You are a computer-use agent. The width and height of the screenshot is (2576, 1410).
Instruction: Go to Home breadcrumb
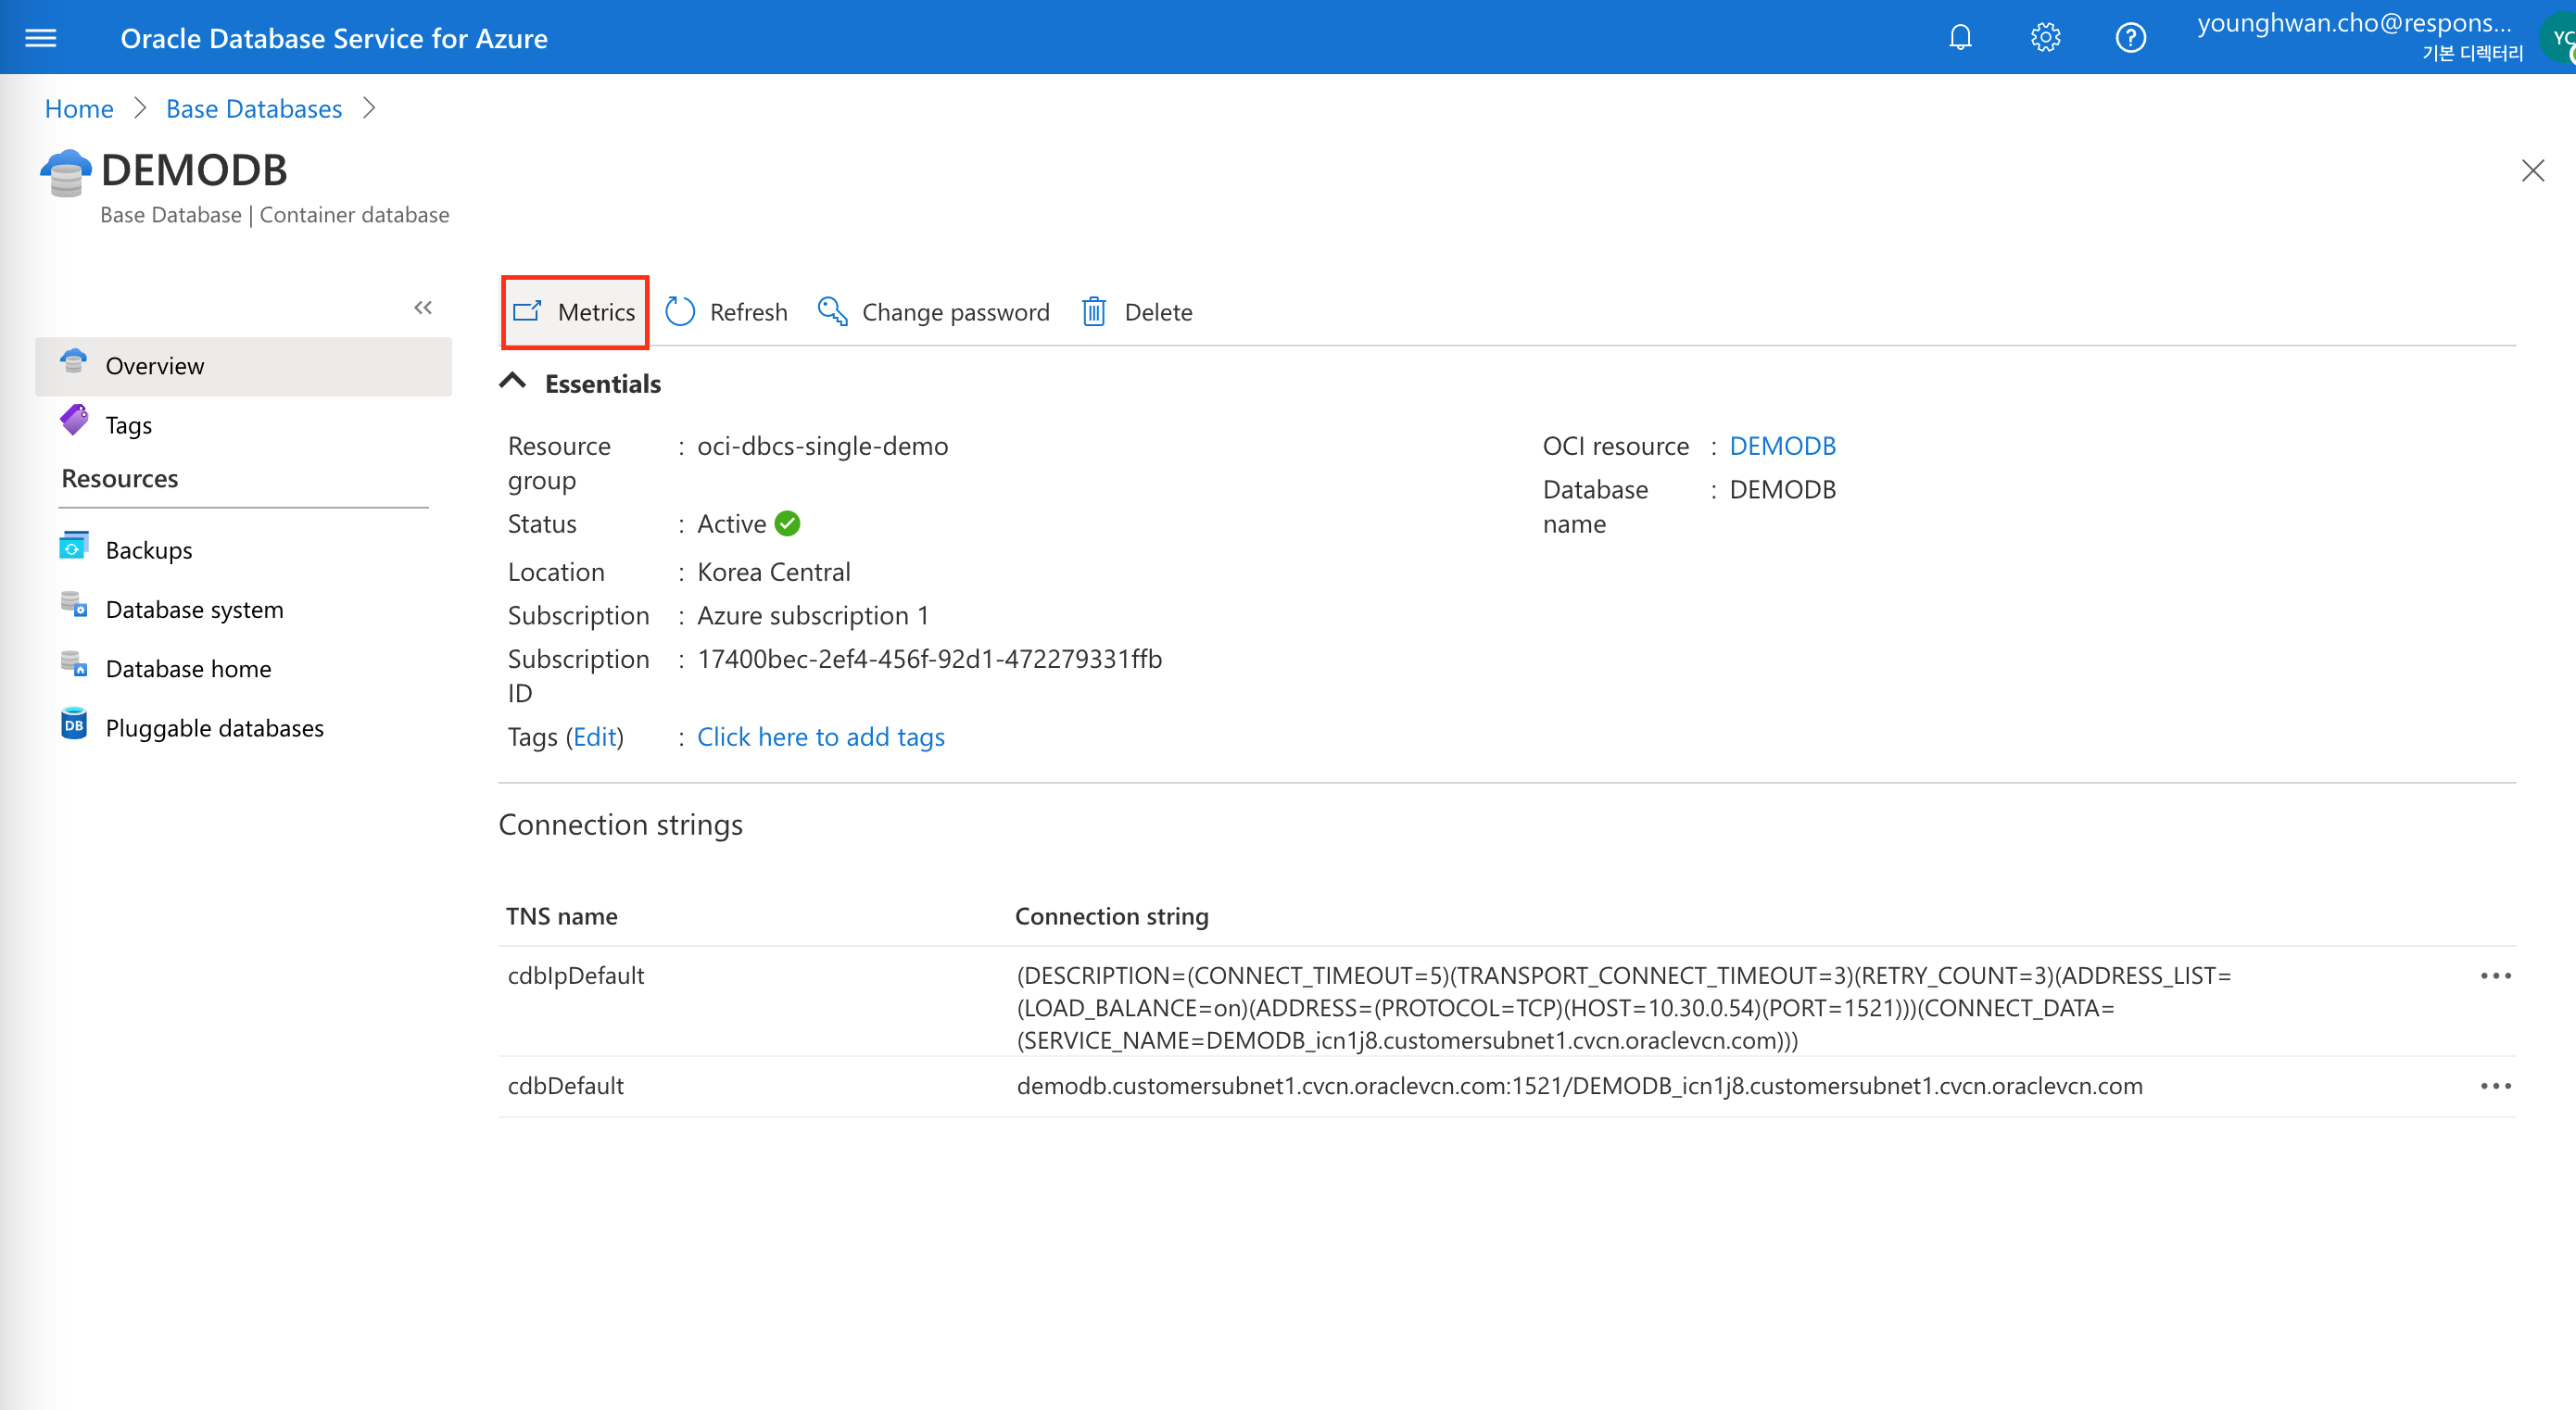click(79, 108)
